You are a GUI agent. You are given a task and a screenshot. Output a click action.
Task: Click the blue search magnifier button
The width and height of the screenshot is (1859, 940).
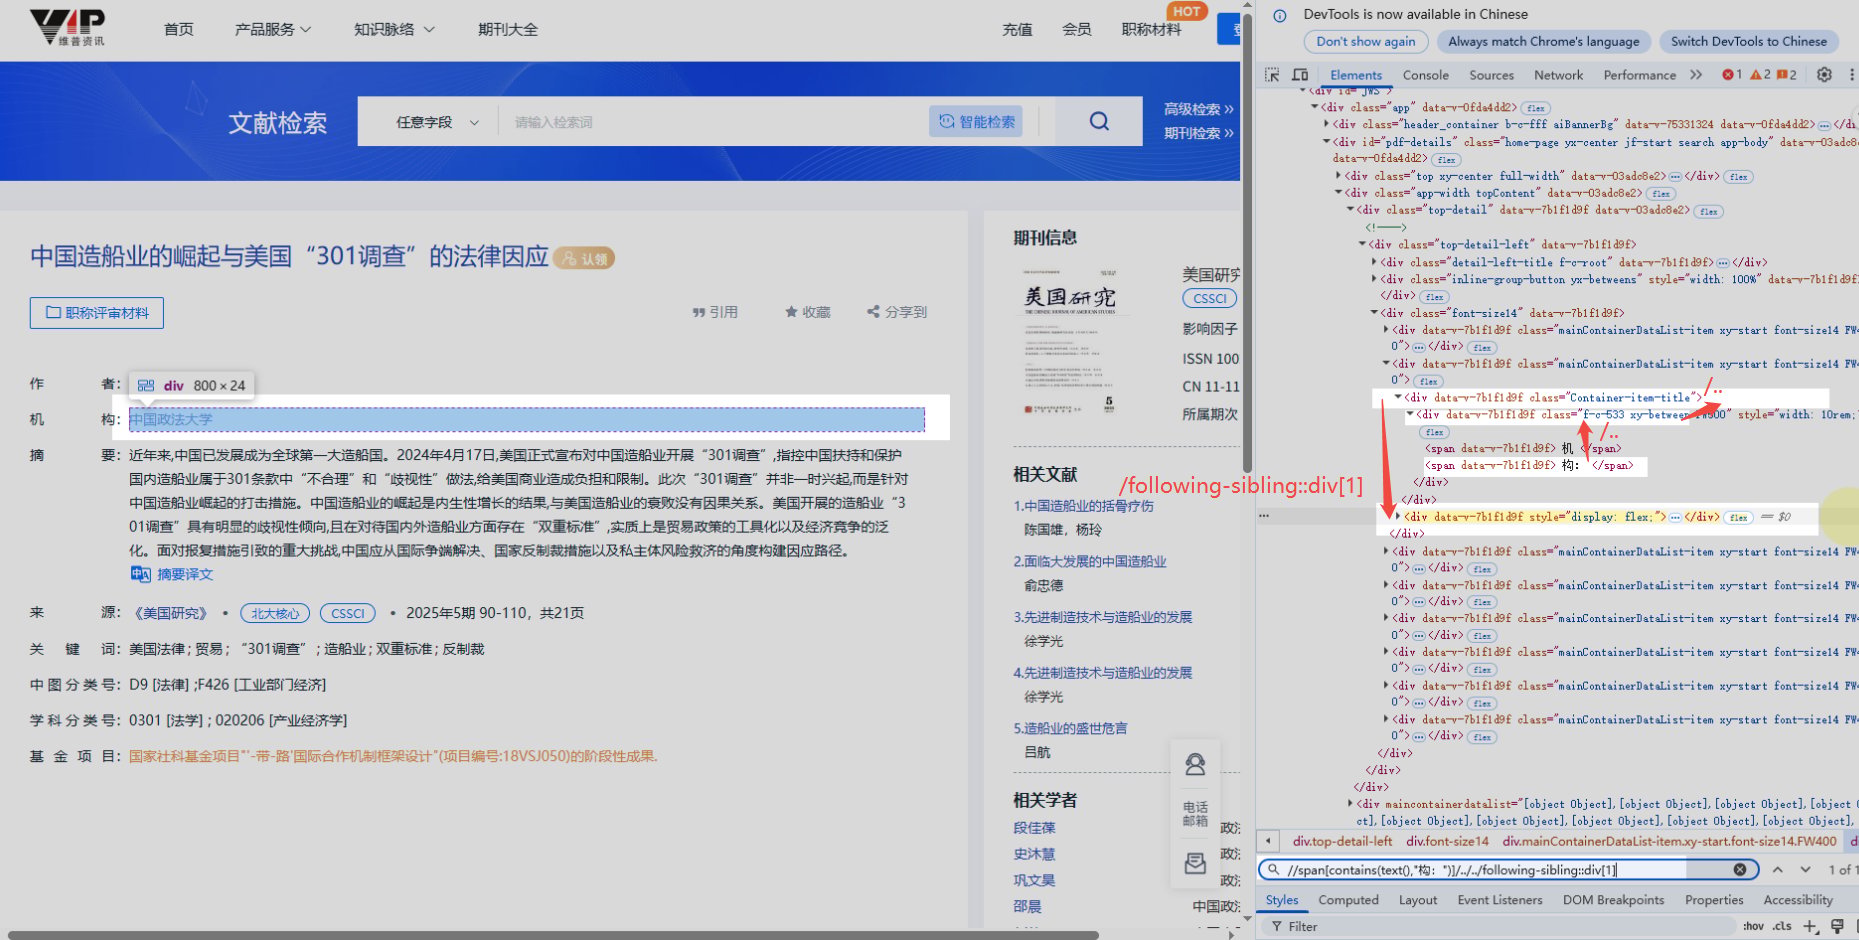pos(1099,121)
